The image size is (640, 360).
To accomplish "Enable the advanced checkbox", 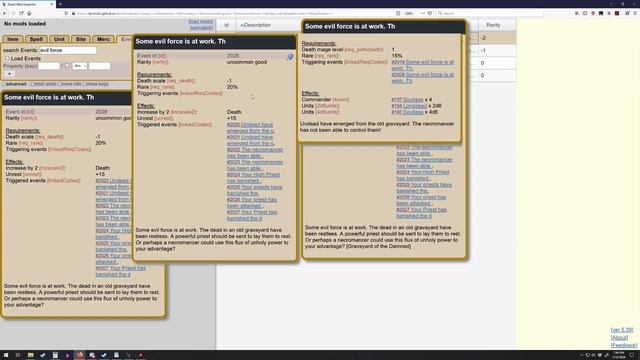I will 4,84.
